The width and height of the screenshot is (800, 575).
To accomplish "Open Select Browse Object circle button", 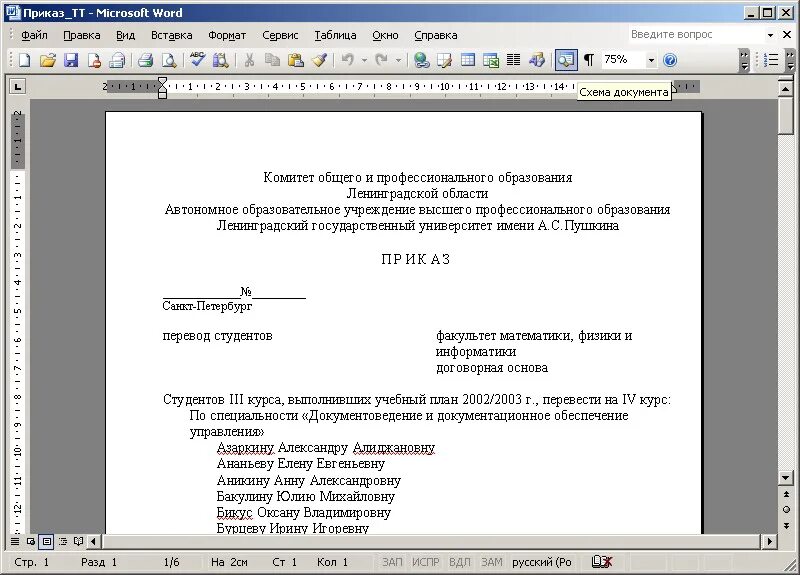I will pos(786,509).
